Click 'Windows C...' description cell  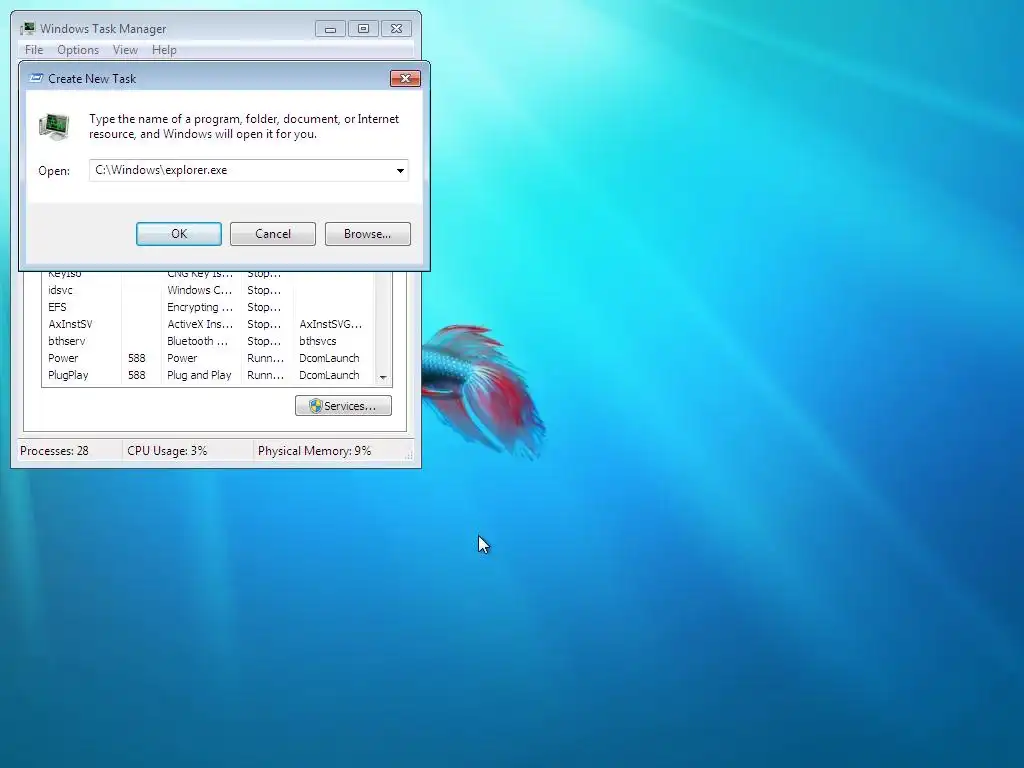(199, 290)
